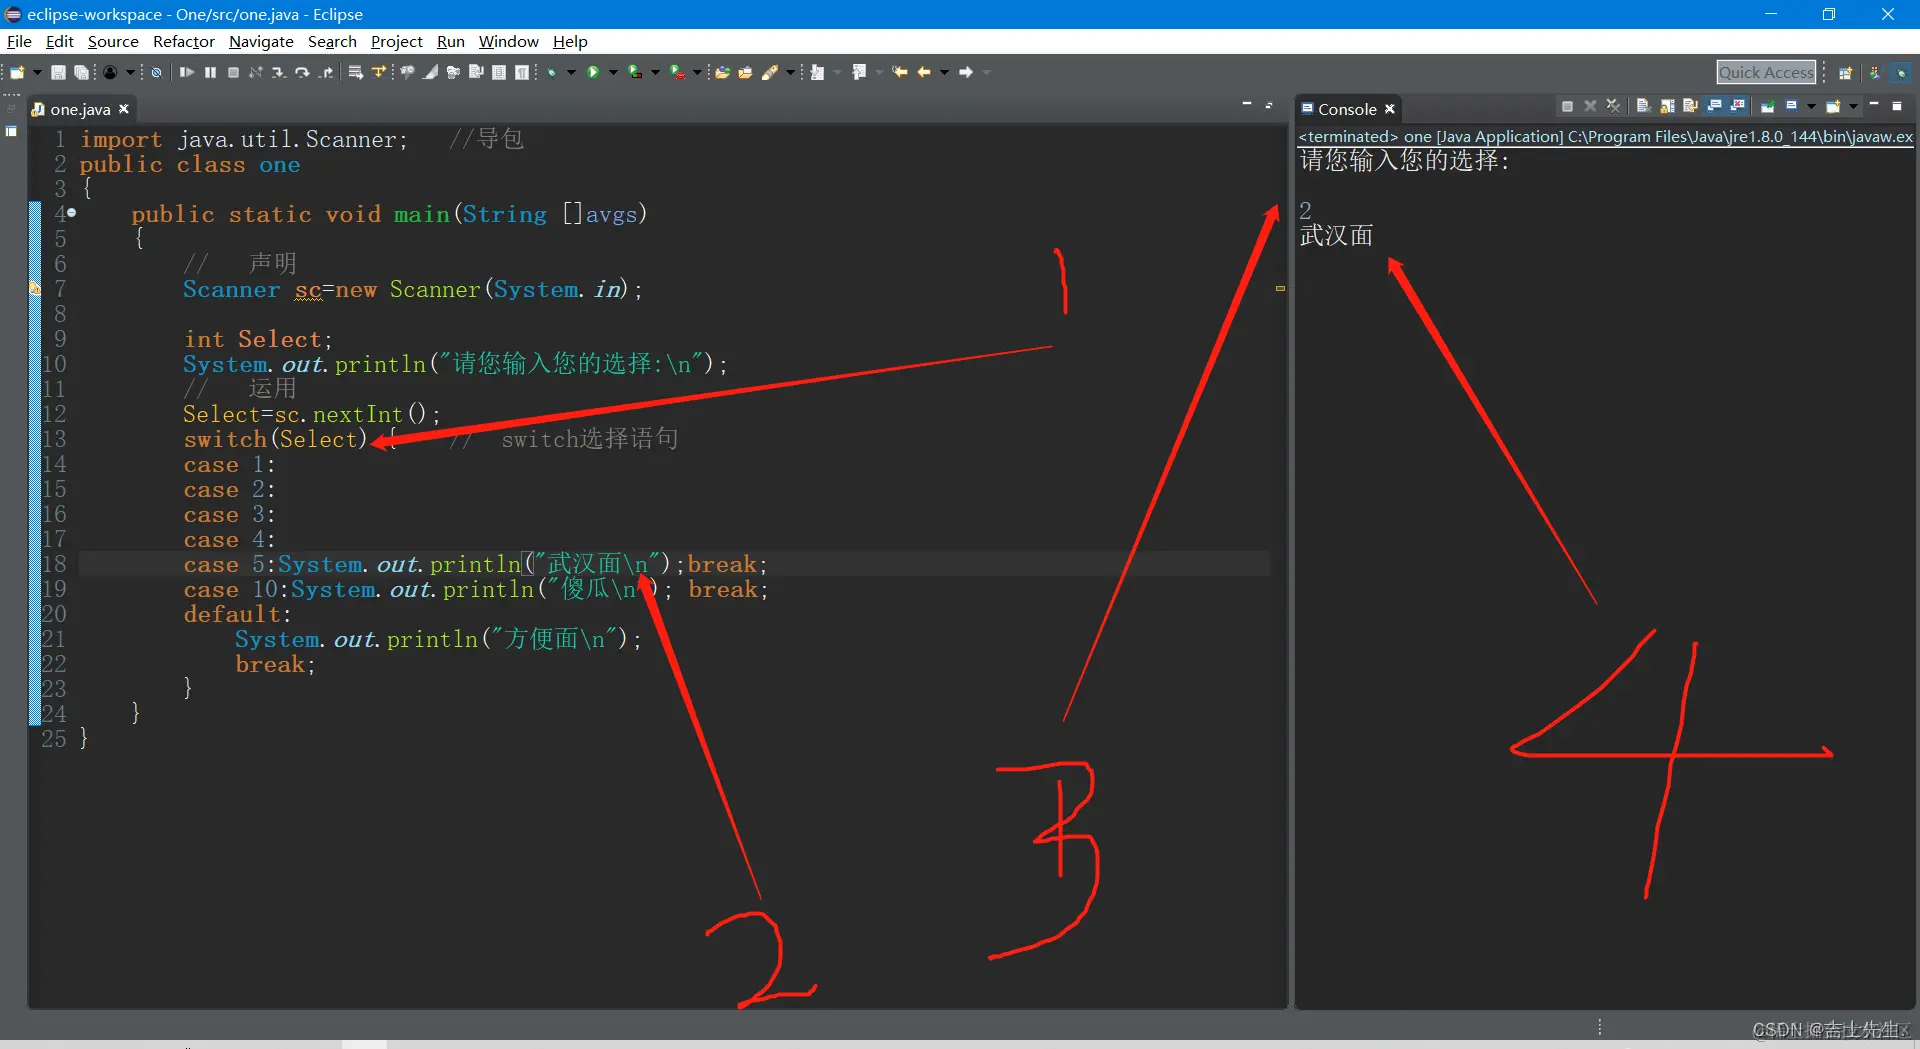Viewport: 1920px width, 1049px height.
Task: Open the Source menu
Action: coord(113,41)
